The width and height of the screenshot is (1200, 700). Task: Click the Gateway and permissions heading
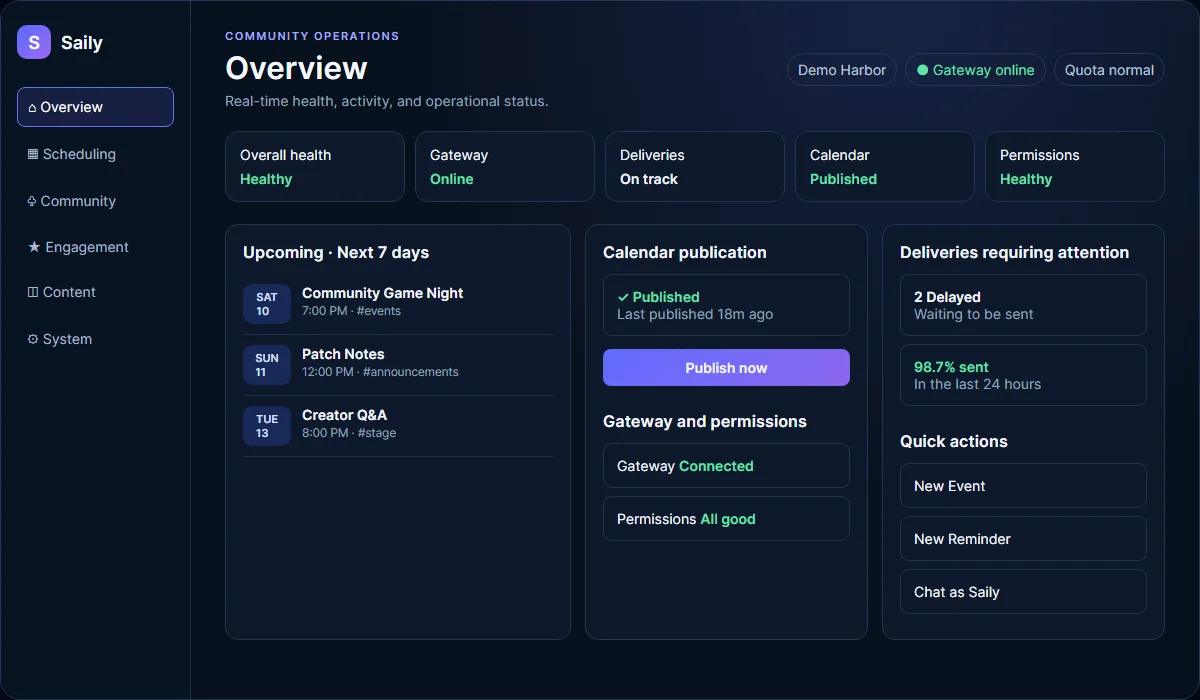pos(705,422)
